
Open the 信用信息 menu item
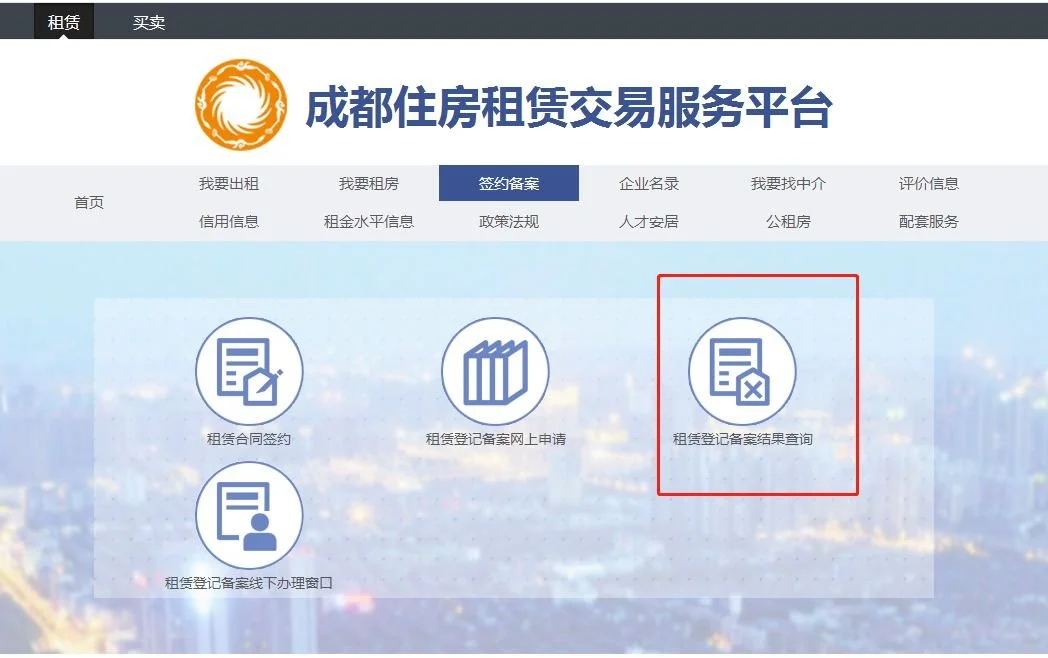pyautogui.click(x=229, y=221)
